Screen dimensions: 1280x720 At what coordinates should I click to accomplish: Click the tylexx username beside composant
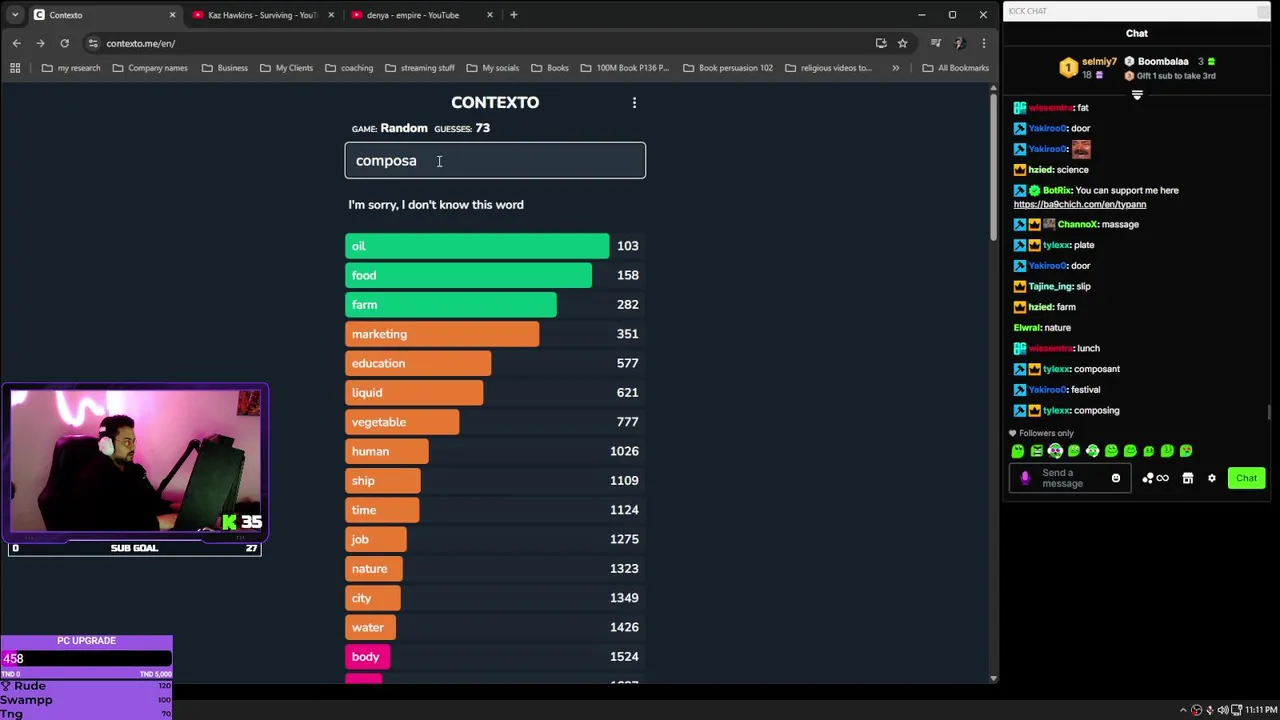click(1056, 369)
